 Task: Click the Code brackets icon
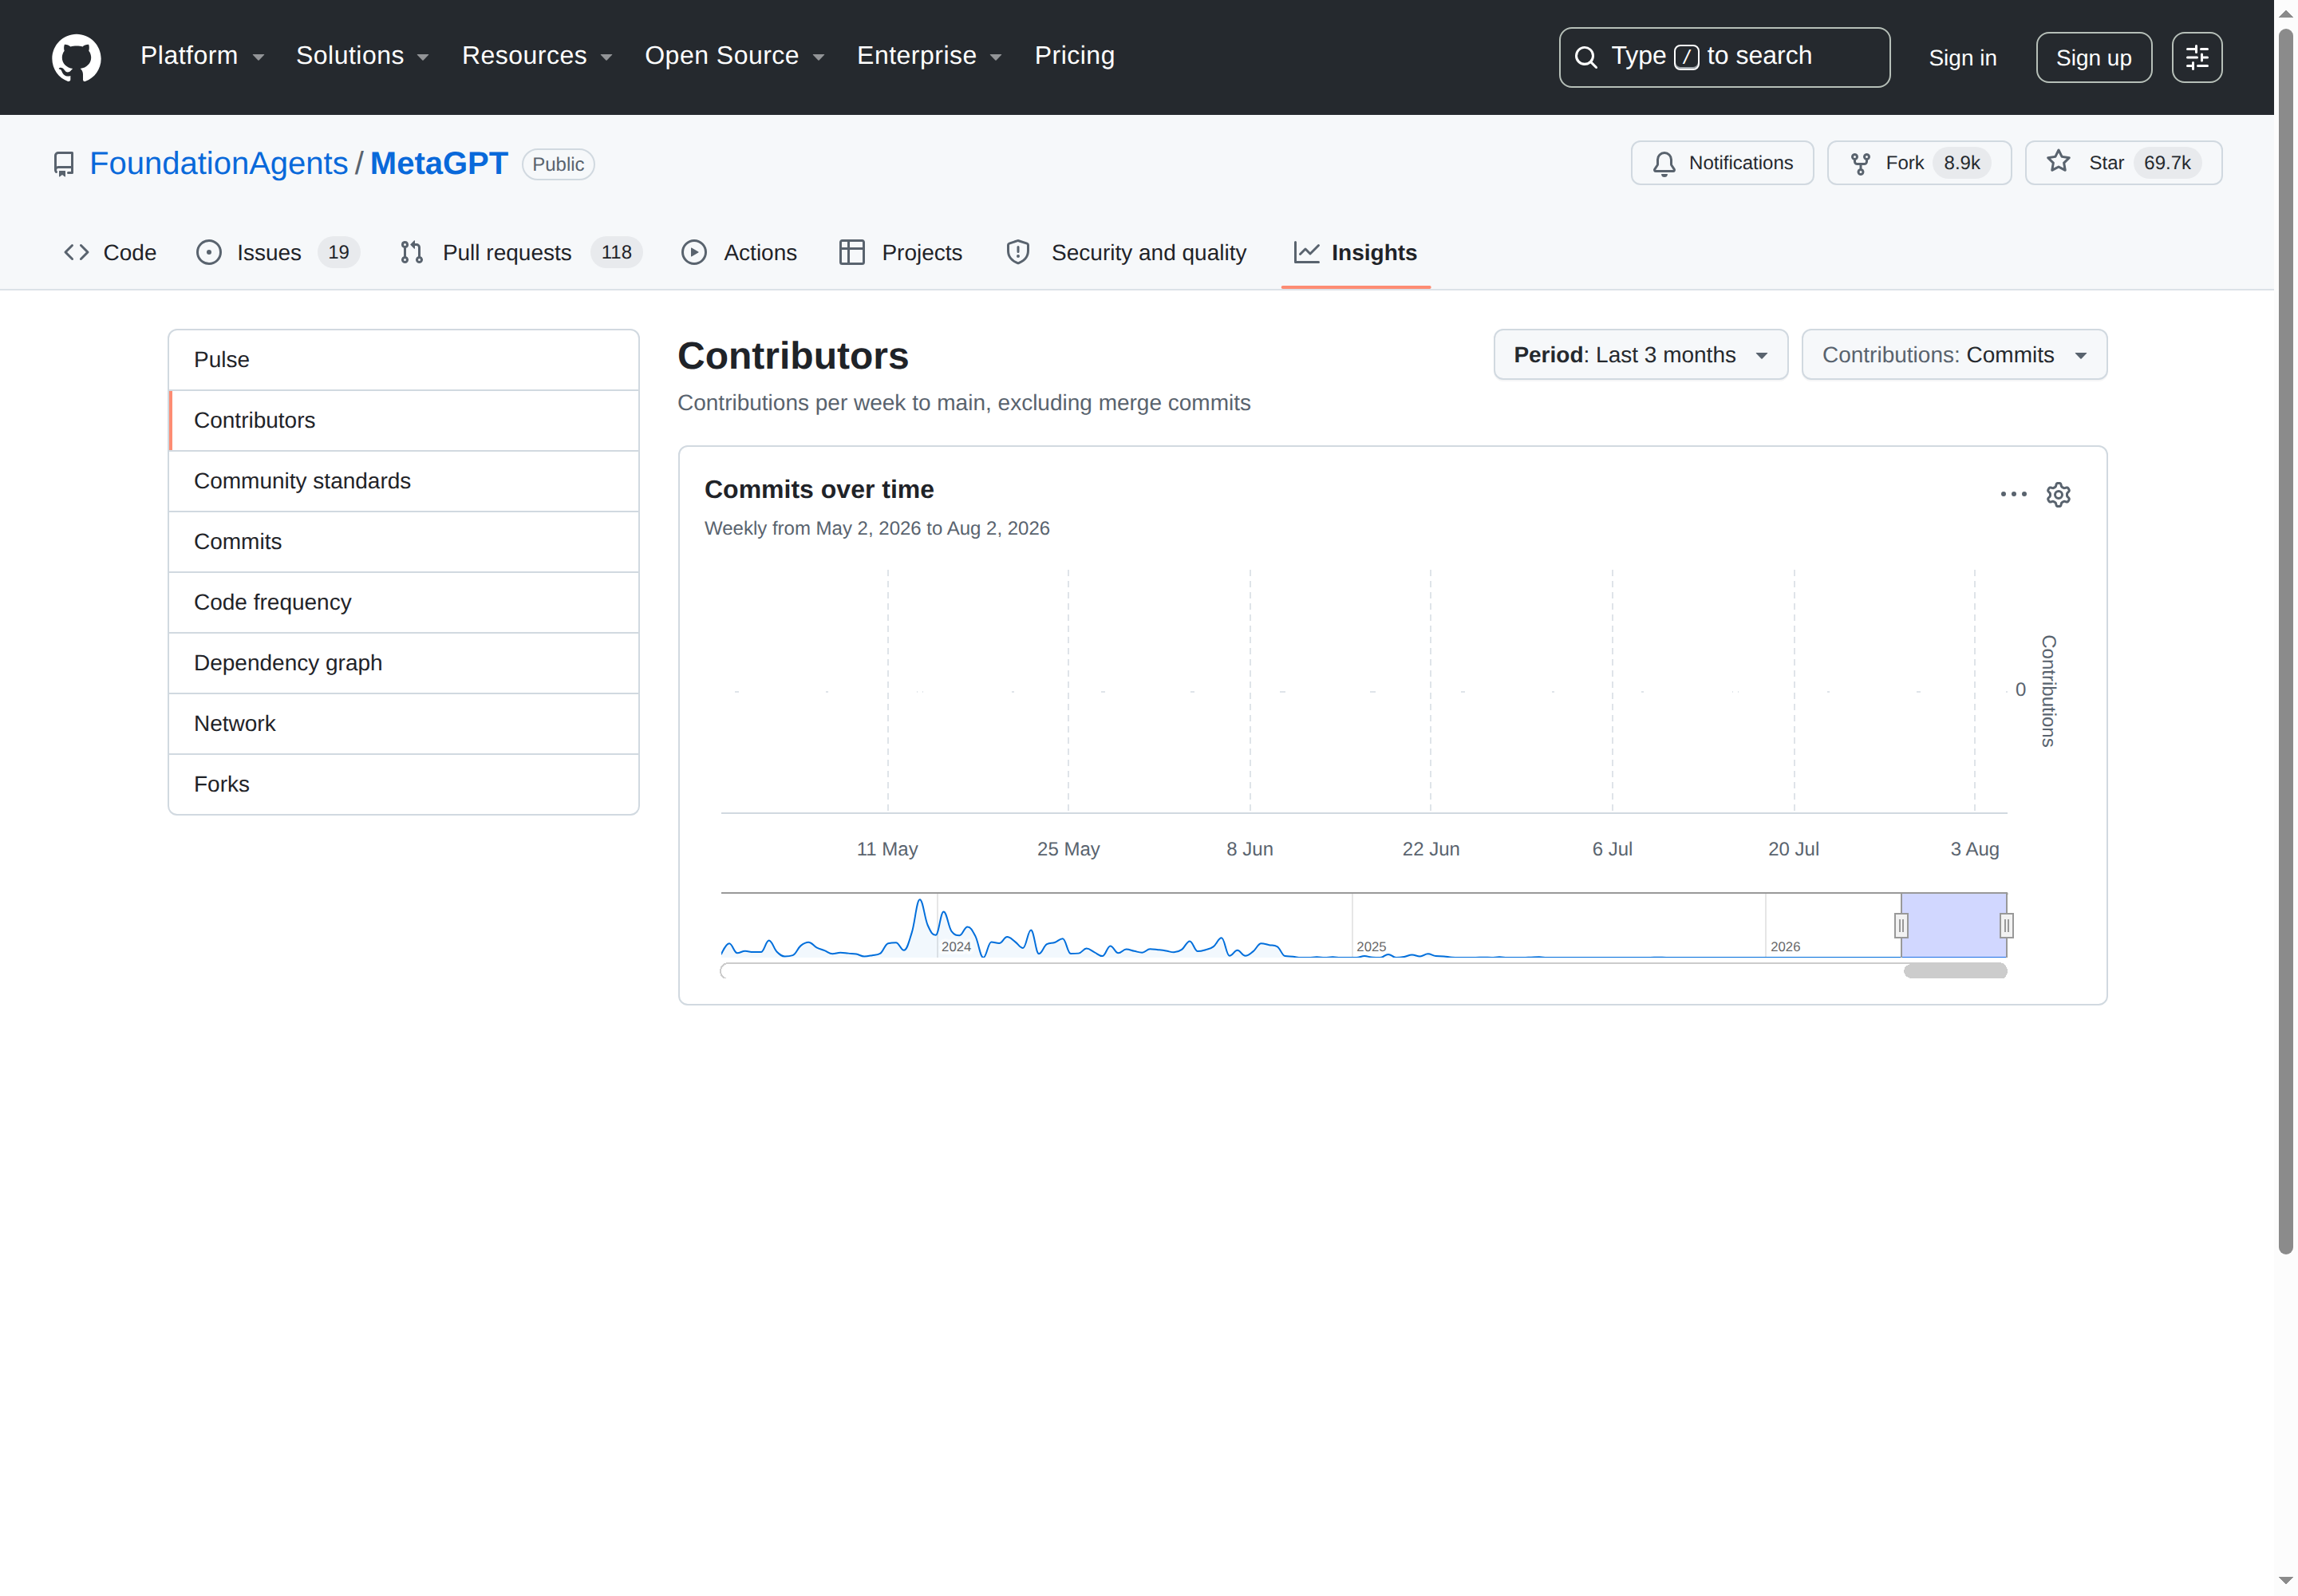(76, 252)
